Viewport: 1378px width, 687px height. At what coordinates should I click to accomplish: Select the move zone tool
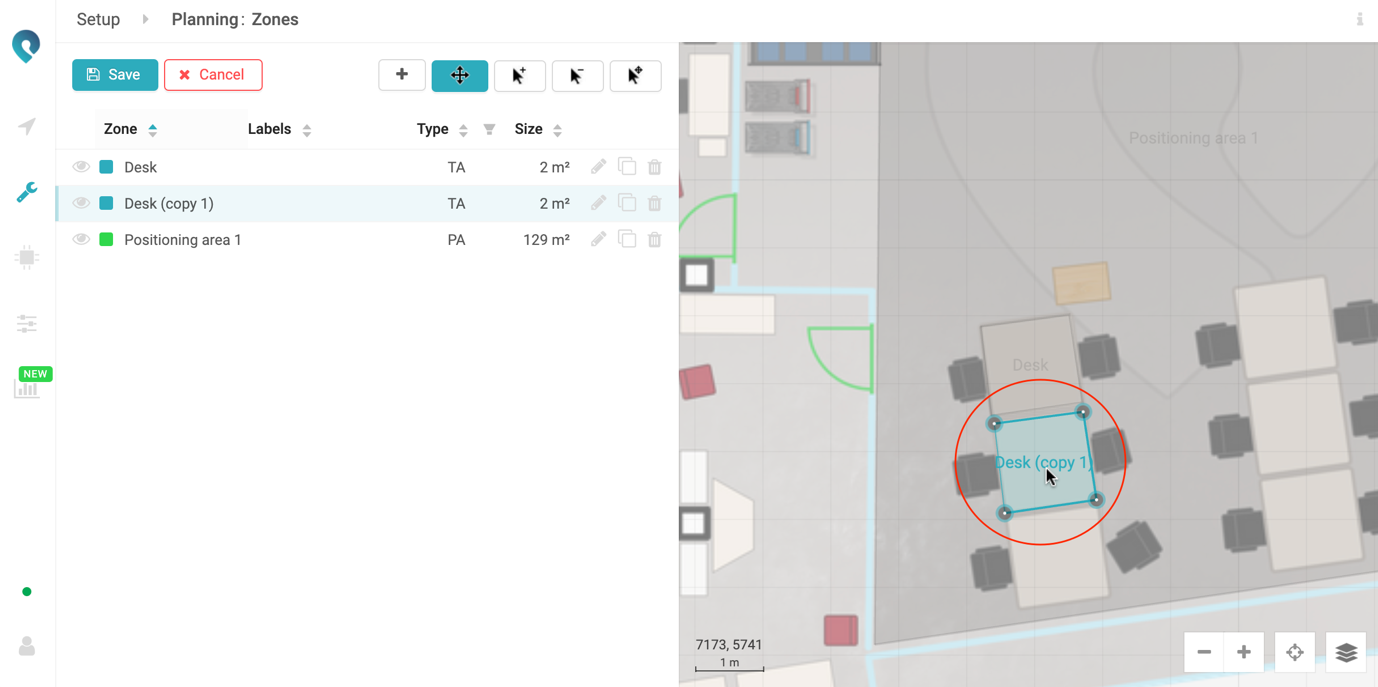460,76
